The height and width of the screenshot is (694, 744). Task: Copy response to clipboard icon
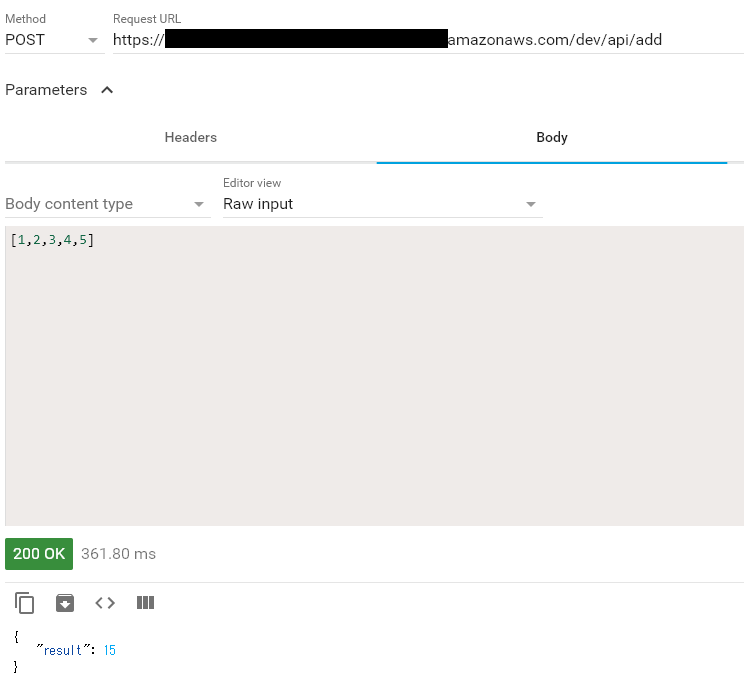point(25,603)
